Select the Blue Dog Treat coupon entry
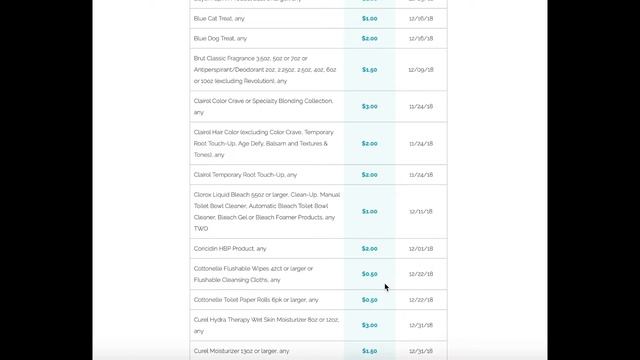 [x=318, y=39]
